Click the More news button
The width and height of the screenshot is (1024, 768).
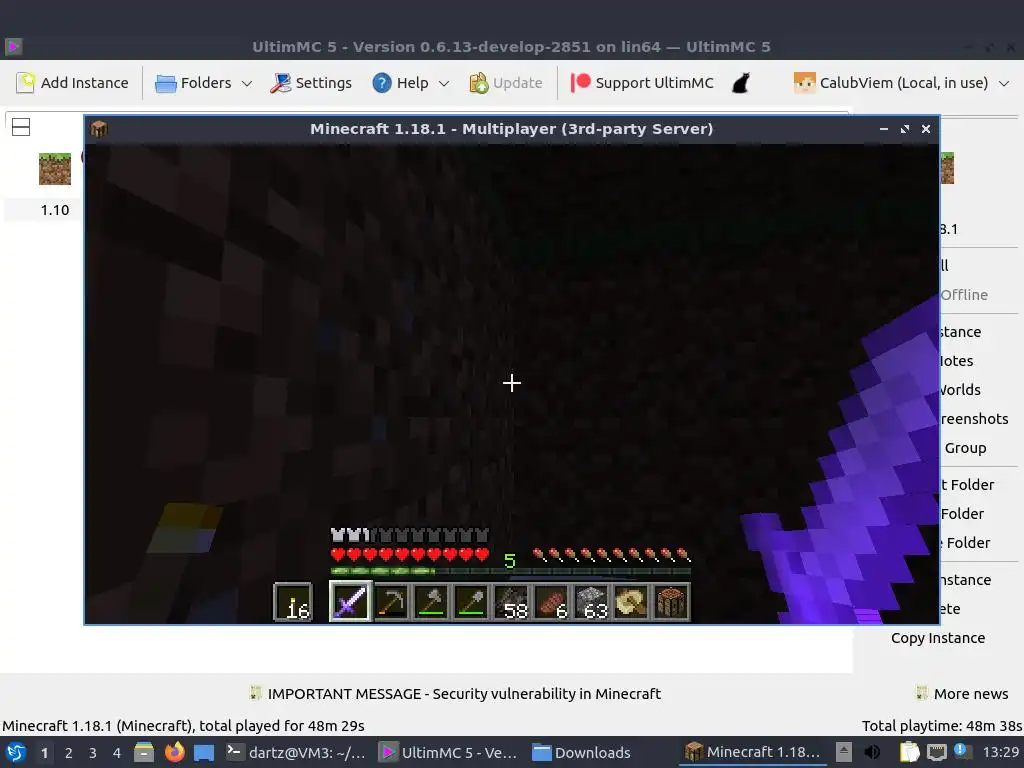pos(962,694)
